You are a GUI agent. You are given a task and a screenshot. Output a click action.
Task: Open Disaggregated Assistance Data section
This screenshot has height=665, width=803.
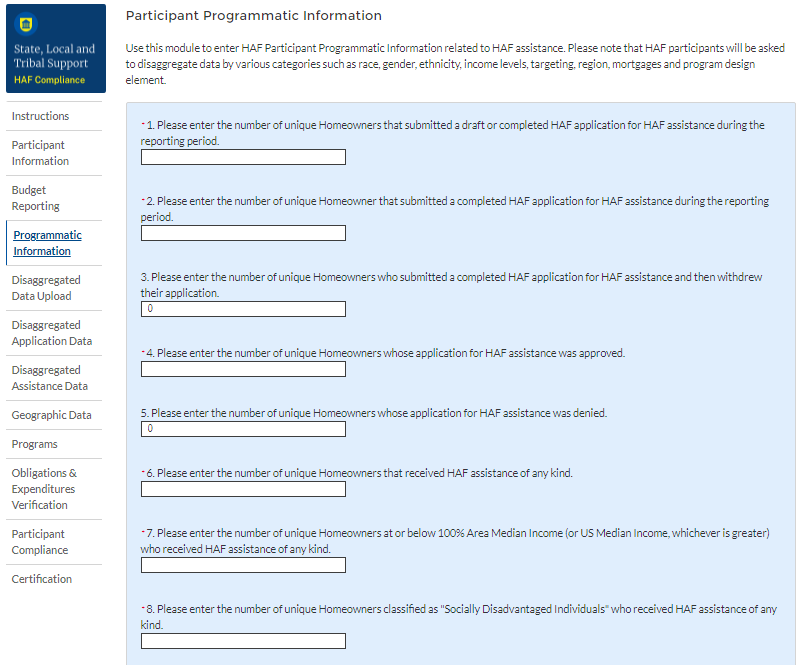(50, 378)
